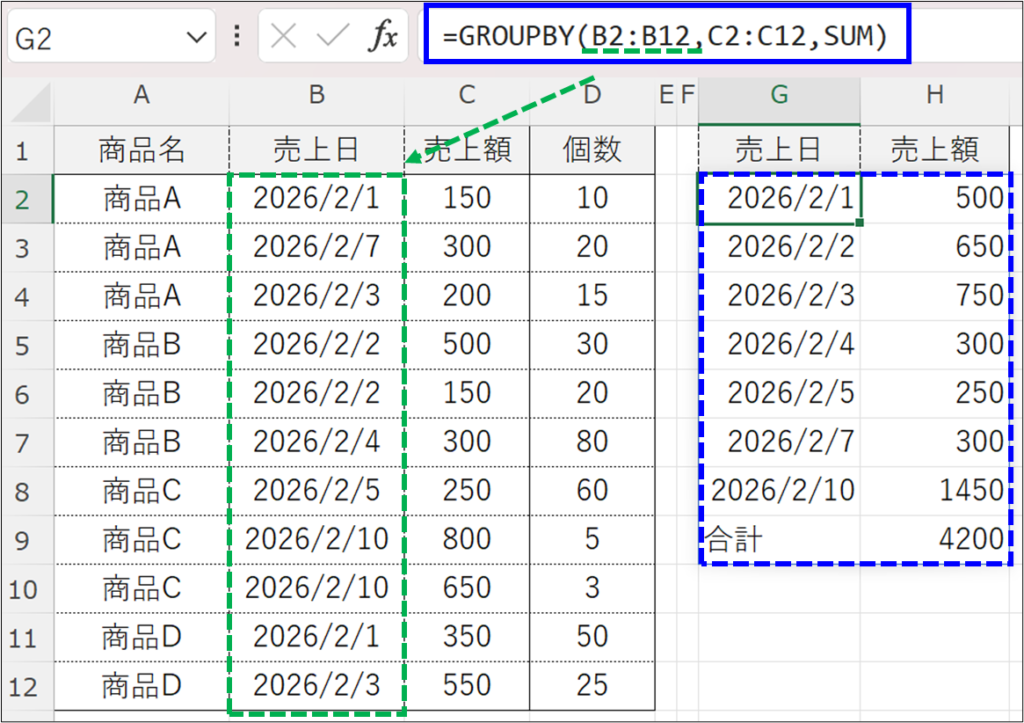Click the Cancel X icon in formula bar

pos(284,37)
